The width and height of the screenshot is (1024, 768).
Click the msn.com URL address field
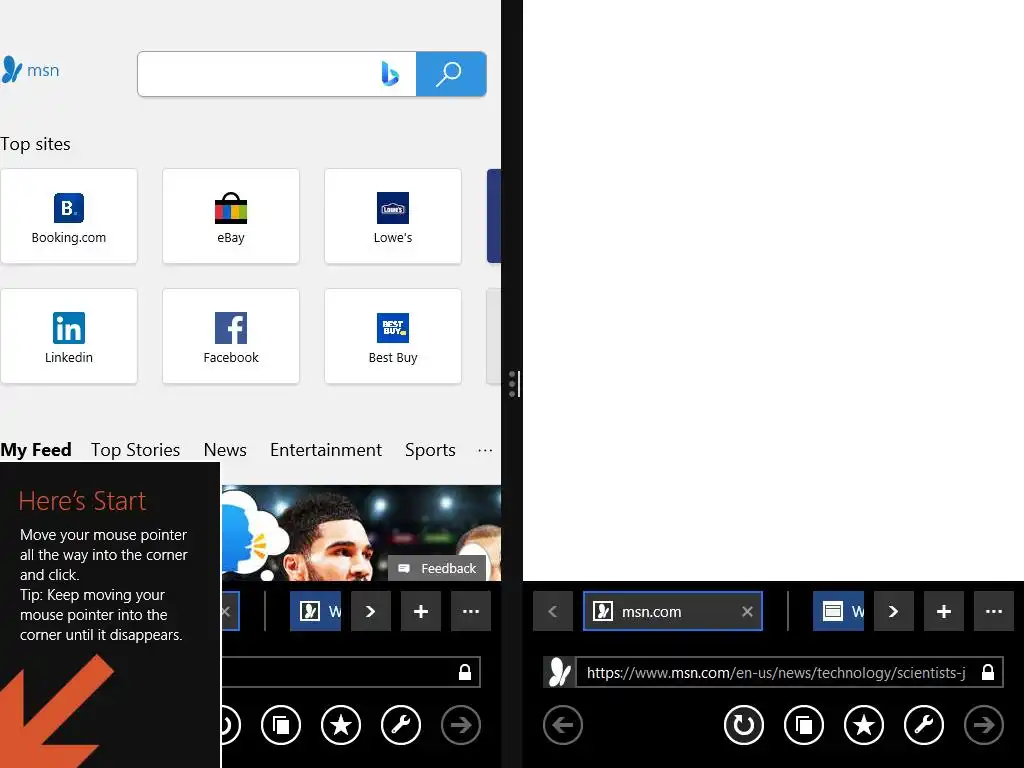coord(776,673)
